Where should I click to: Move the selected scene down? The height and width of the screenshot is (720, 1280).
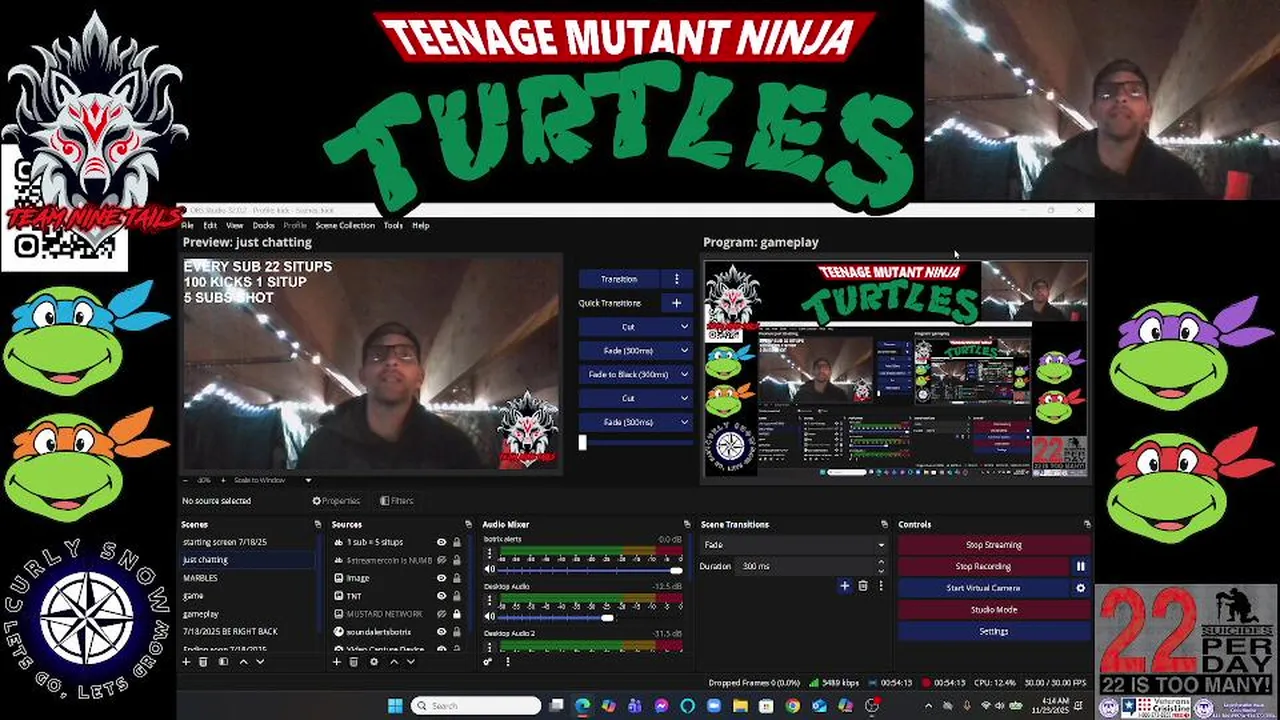coord(260,661)
